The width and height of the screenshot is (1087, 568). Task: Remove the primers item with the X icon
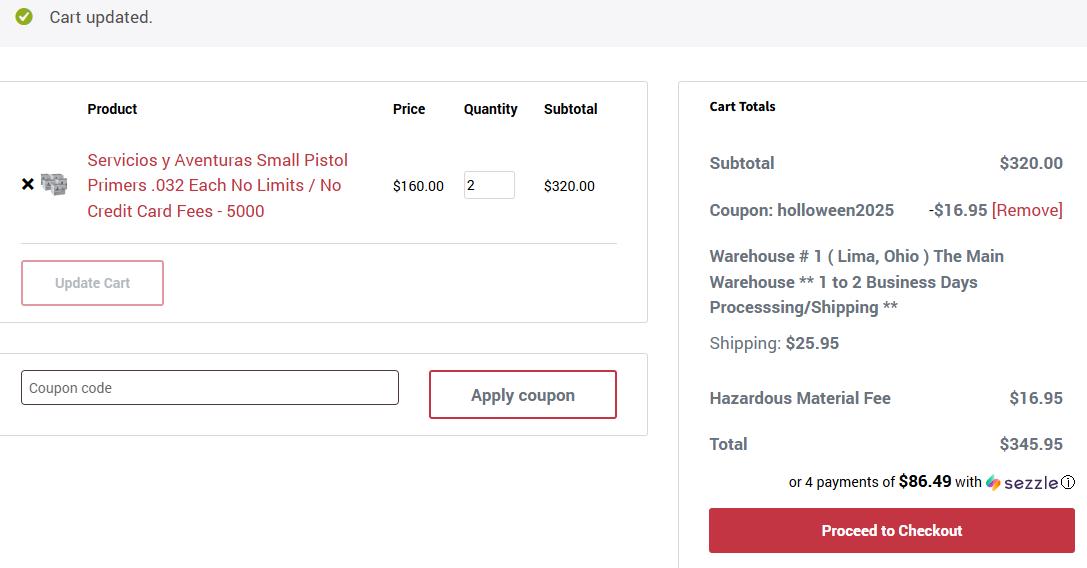(x=28, y=184)
